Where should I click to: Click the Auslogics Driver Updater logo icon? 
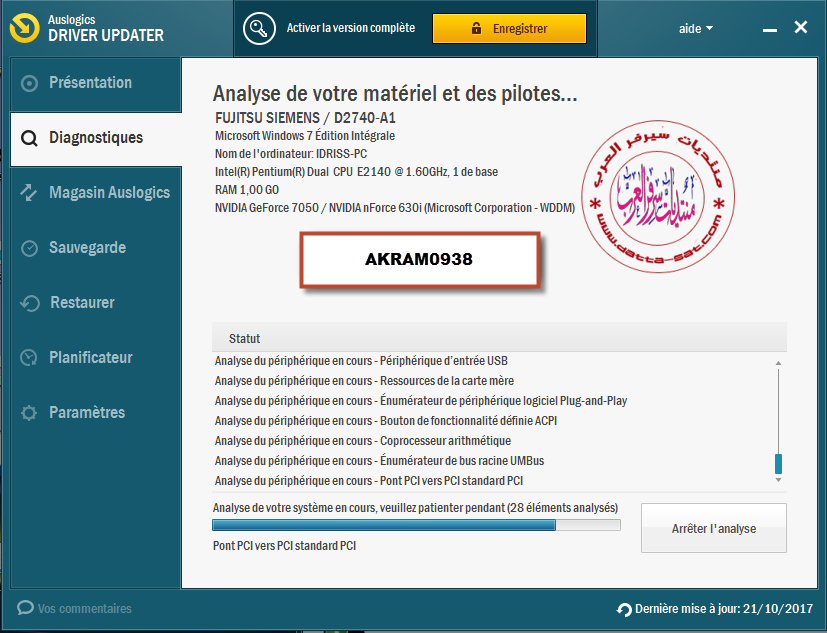(x=24, y=28)
